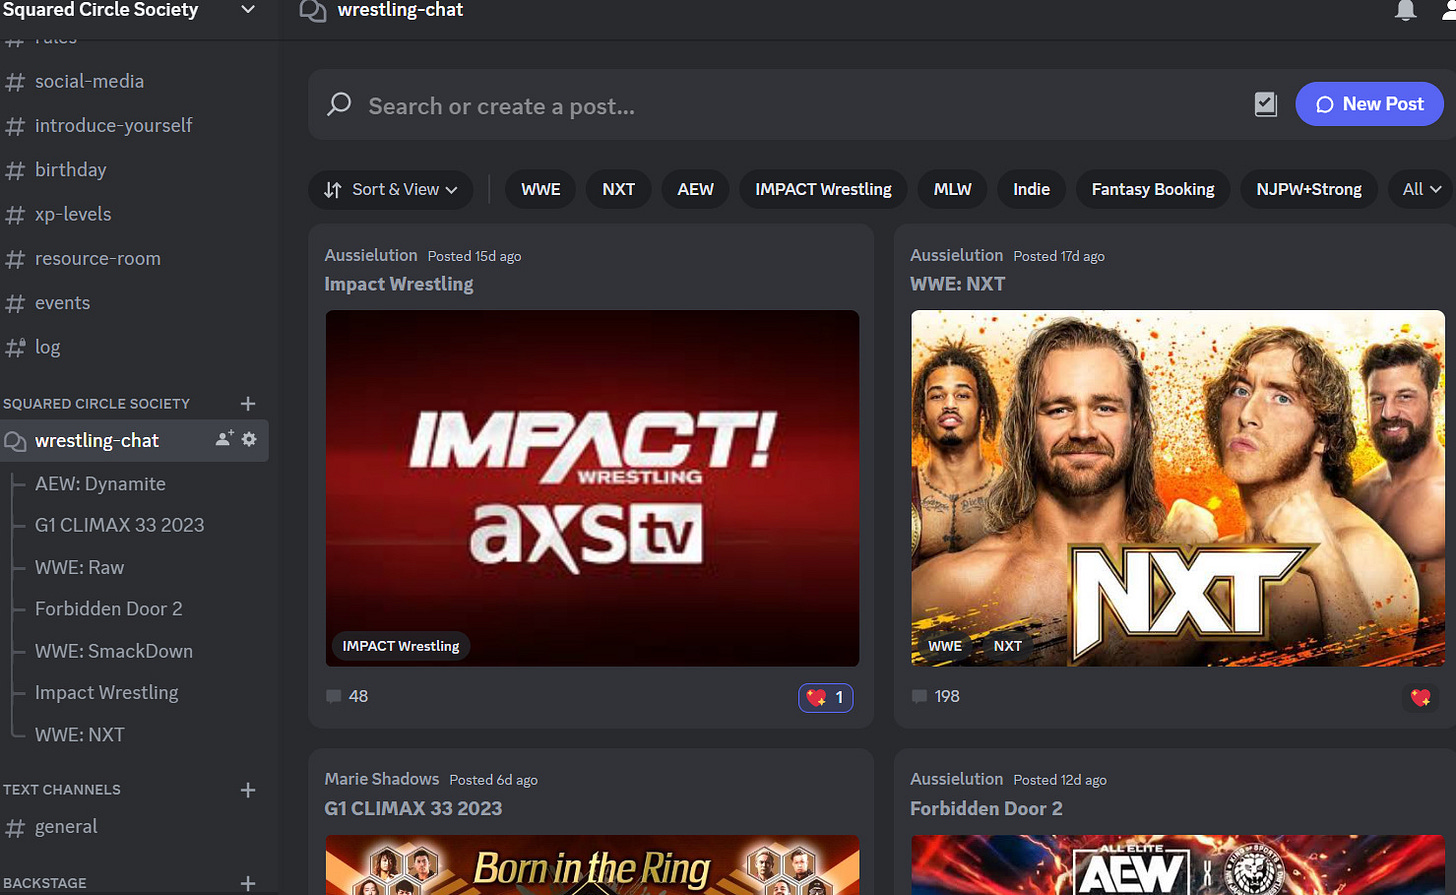Viewport: 1456px width, 895px height.
Task: Start a New Post
Action: pos(1369,104)
